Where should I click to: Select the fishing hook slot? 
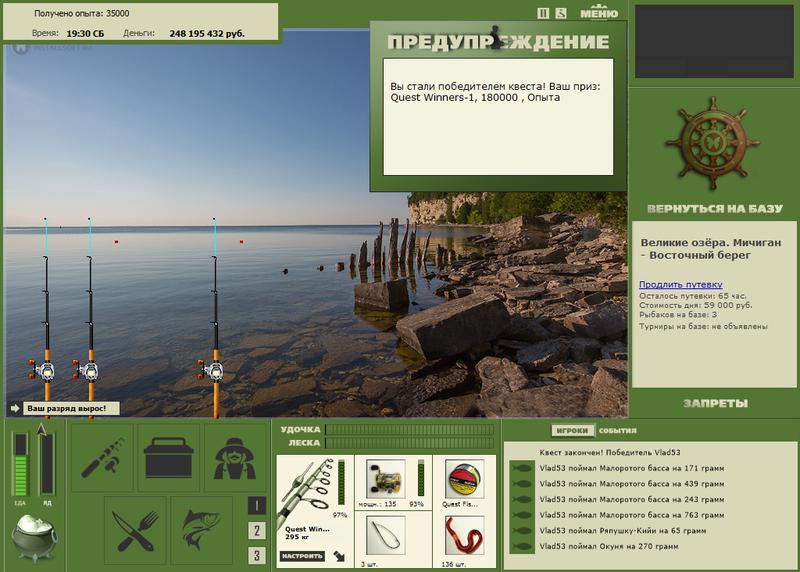pyautogui.click(x=386, y=536)
